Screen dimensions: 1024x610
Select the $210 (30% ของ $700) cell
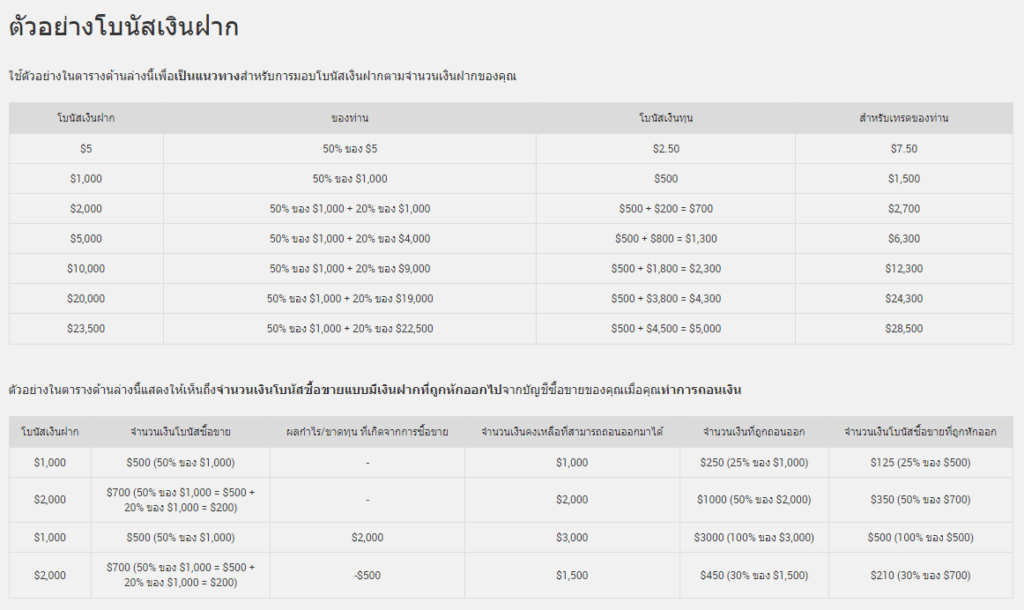(920, 576)
